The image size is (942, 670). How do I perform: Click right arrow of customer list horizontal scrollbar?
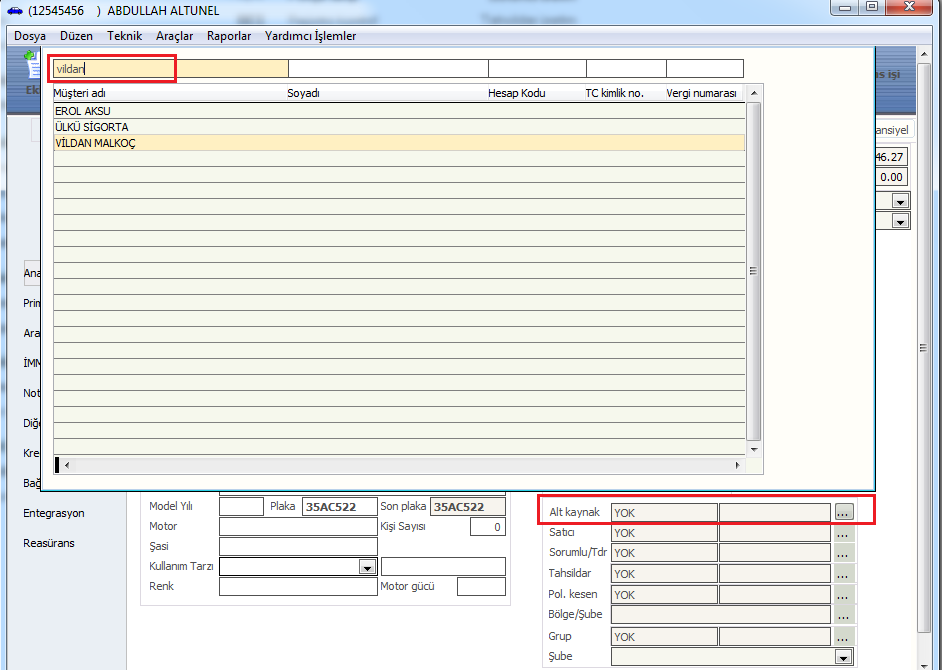tap(738, 465)
